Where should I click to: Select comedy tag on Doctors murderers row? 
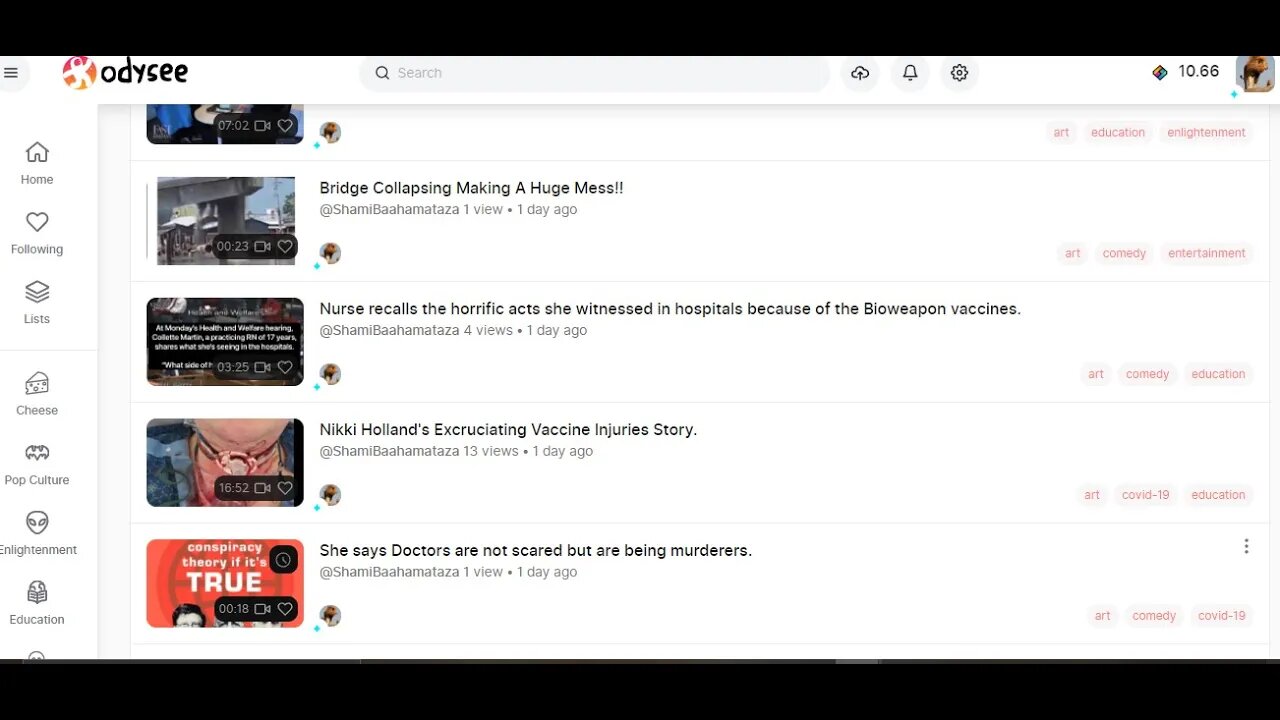(x=1154, y=616)
